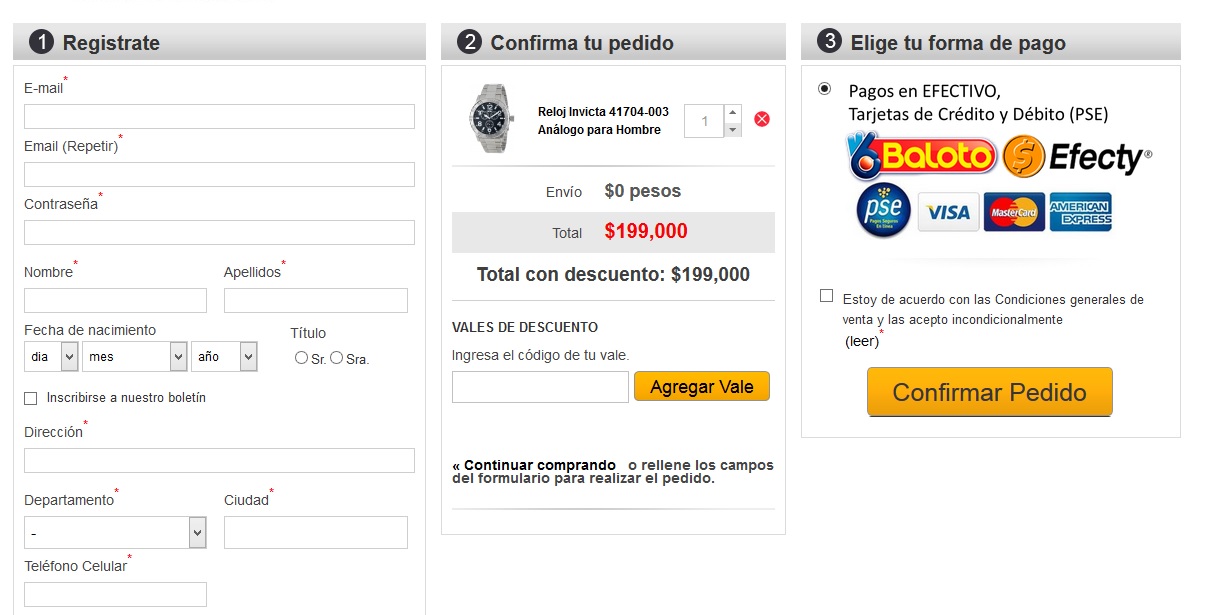Open the Invicta watch product thumbnail
The height and width of the screenshot is (615, 1215).
point(490,118)
